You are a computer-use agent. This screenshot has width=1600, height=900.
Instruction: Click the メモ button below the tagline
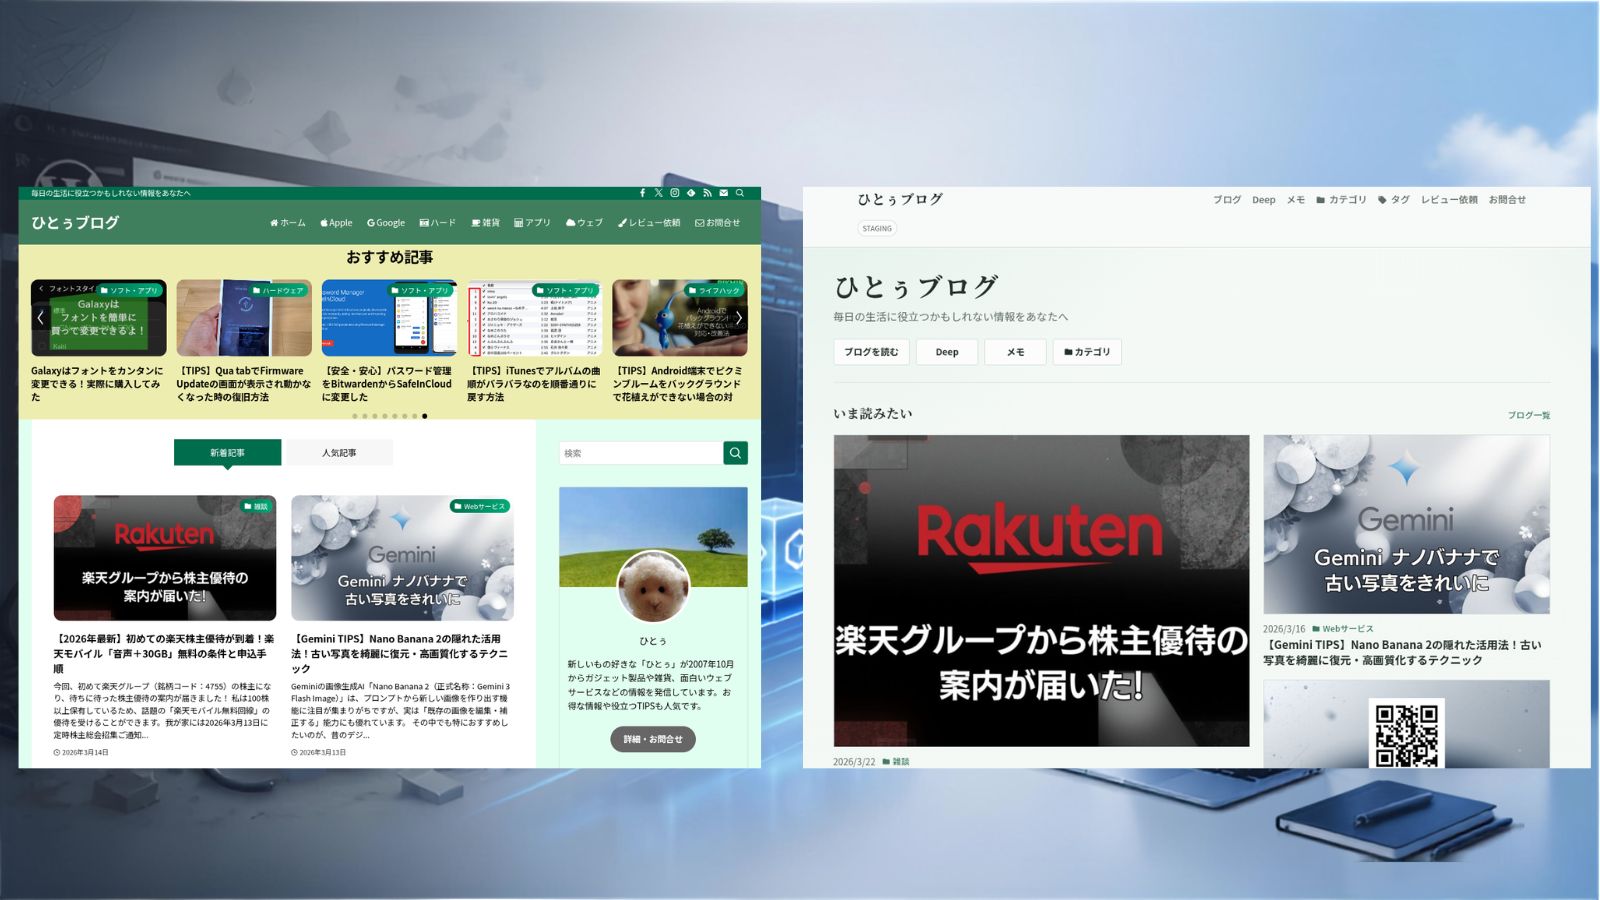point(1015,352)
